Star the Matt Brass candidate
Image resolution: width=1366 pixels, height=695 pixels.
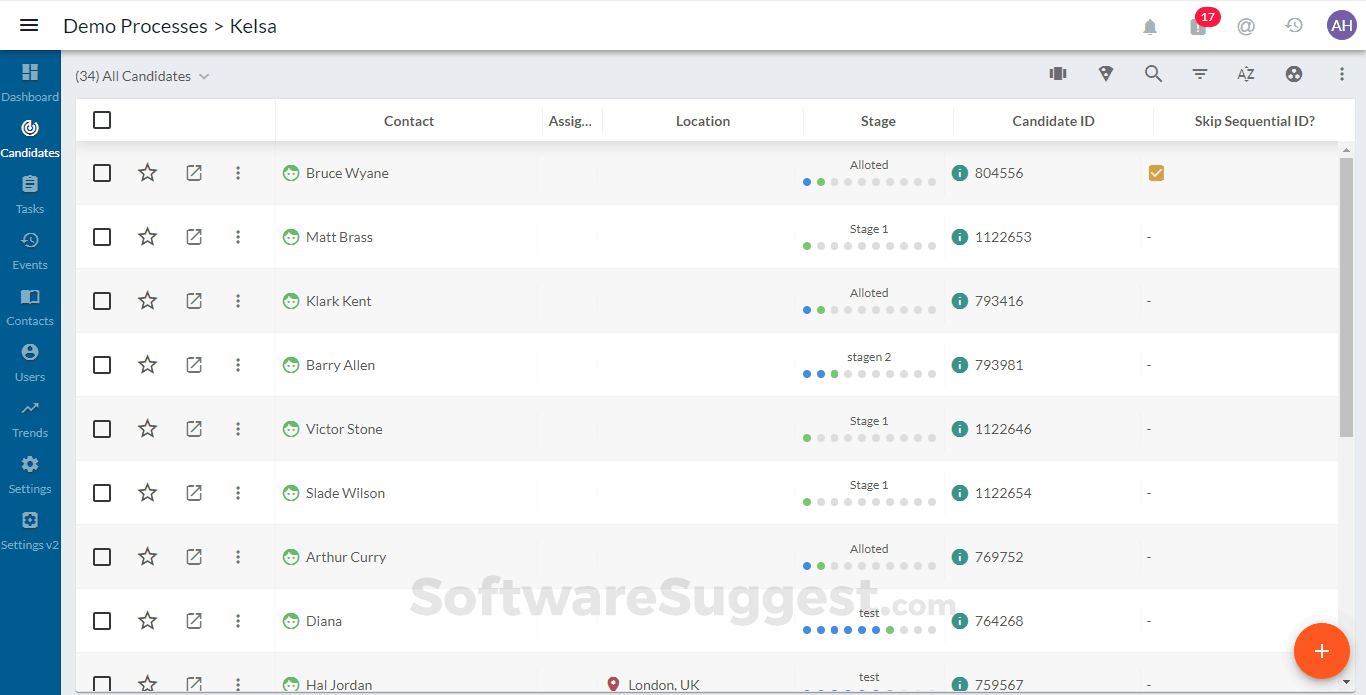pyautogui.click(x=147, y=237)
